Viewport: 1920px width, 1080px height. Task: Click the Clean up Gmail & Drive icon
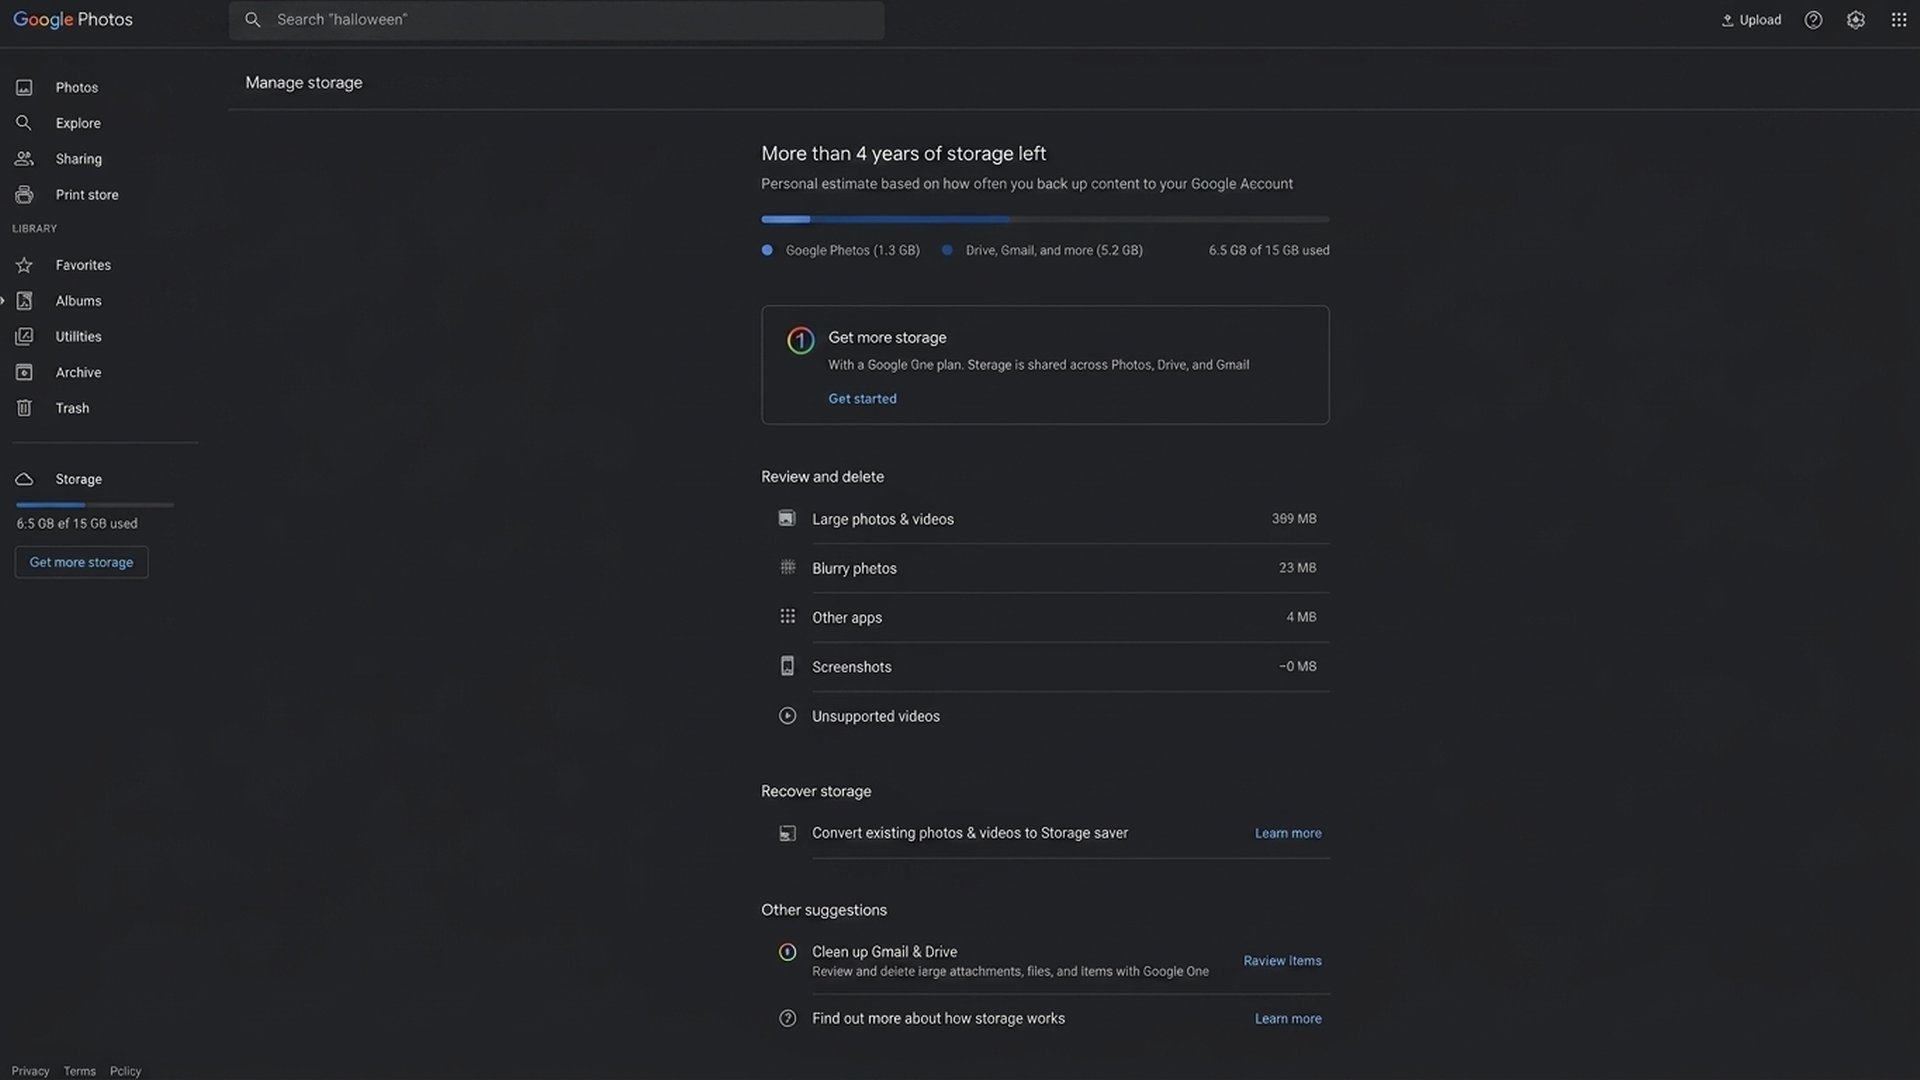787,952
